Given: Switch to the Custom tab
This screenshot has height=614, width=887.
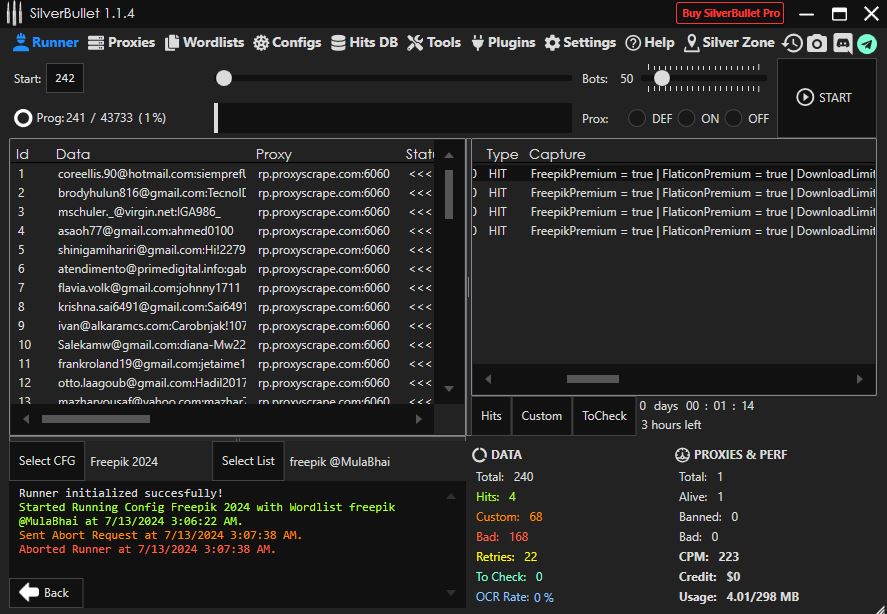Looking at the screenshot, I should [x=541, y=416].
